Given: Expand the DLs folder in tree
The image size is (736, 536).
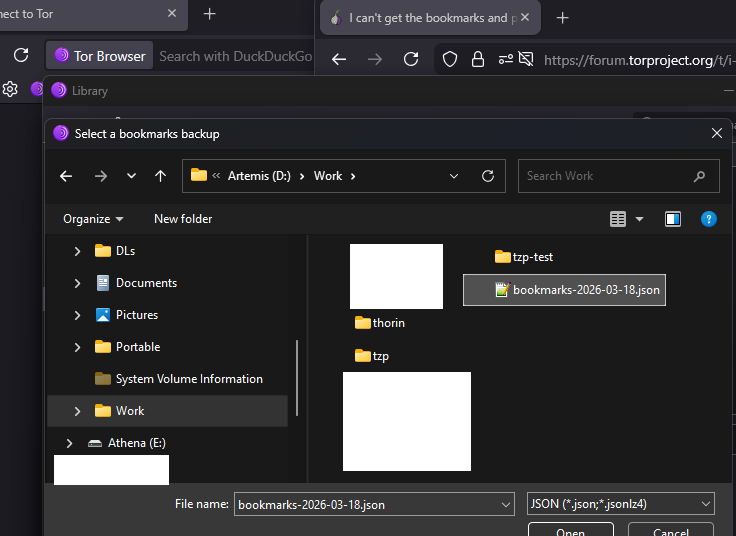Looking at the screenshot, I should tap(77, 251).
